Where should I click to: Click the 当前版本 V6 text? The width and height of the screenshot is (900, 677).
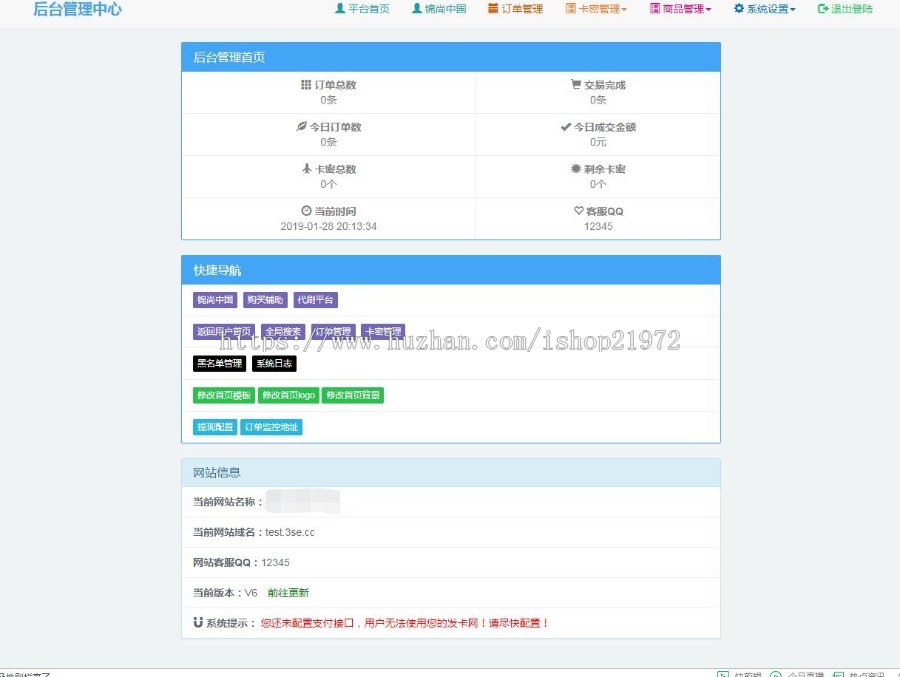click(x=226, y=593)
